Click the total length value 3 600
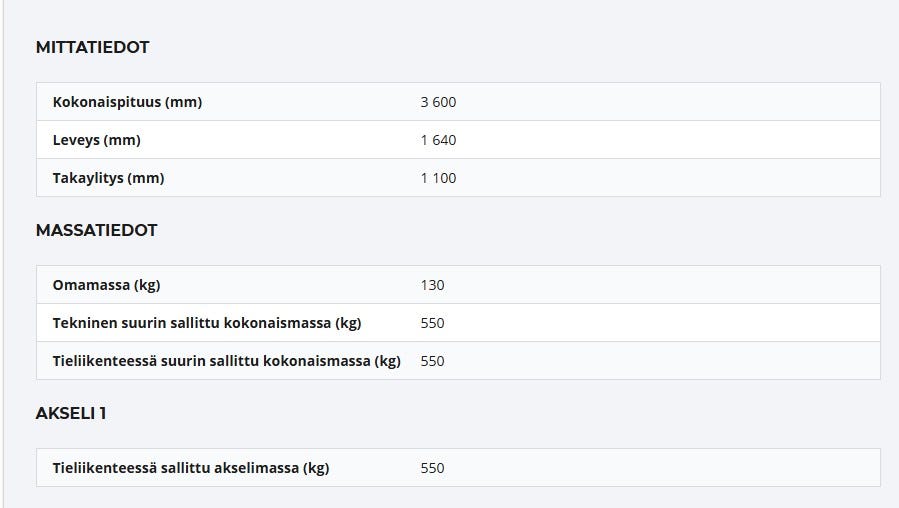The image size is (899, 508). [438, 102]
